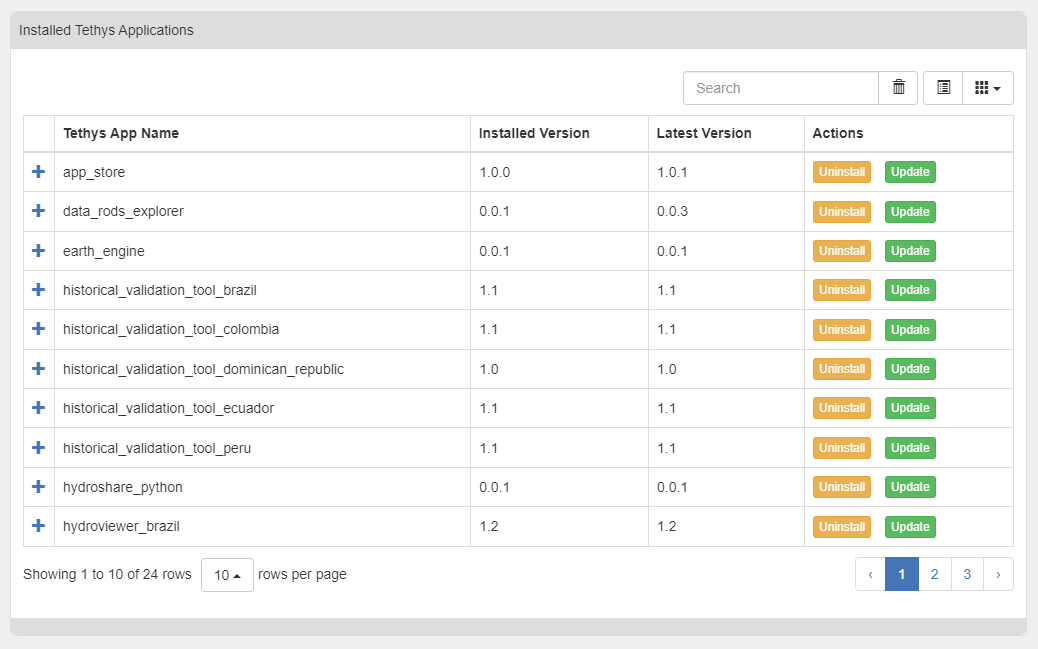The width and height of the screenshot is (1038, 649).
Task: Expand details for earth_engine row
Action: (38, 250)
